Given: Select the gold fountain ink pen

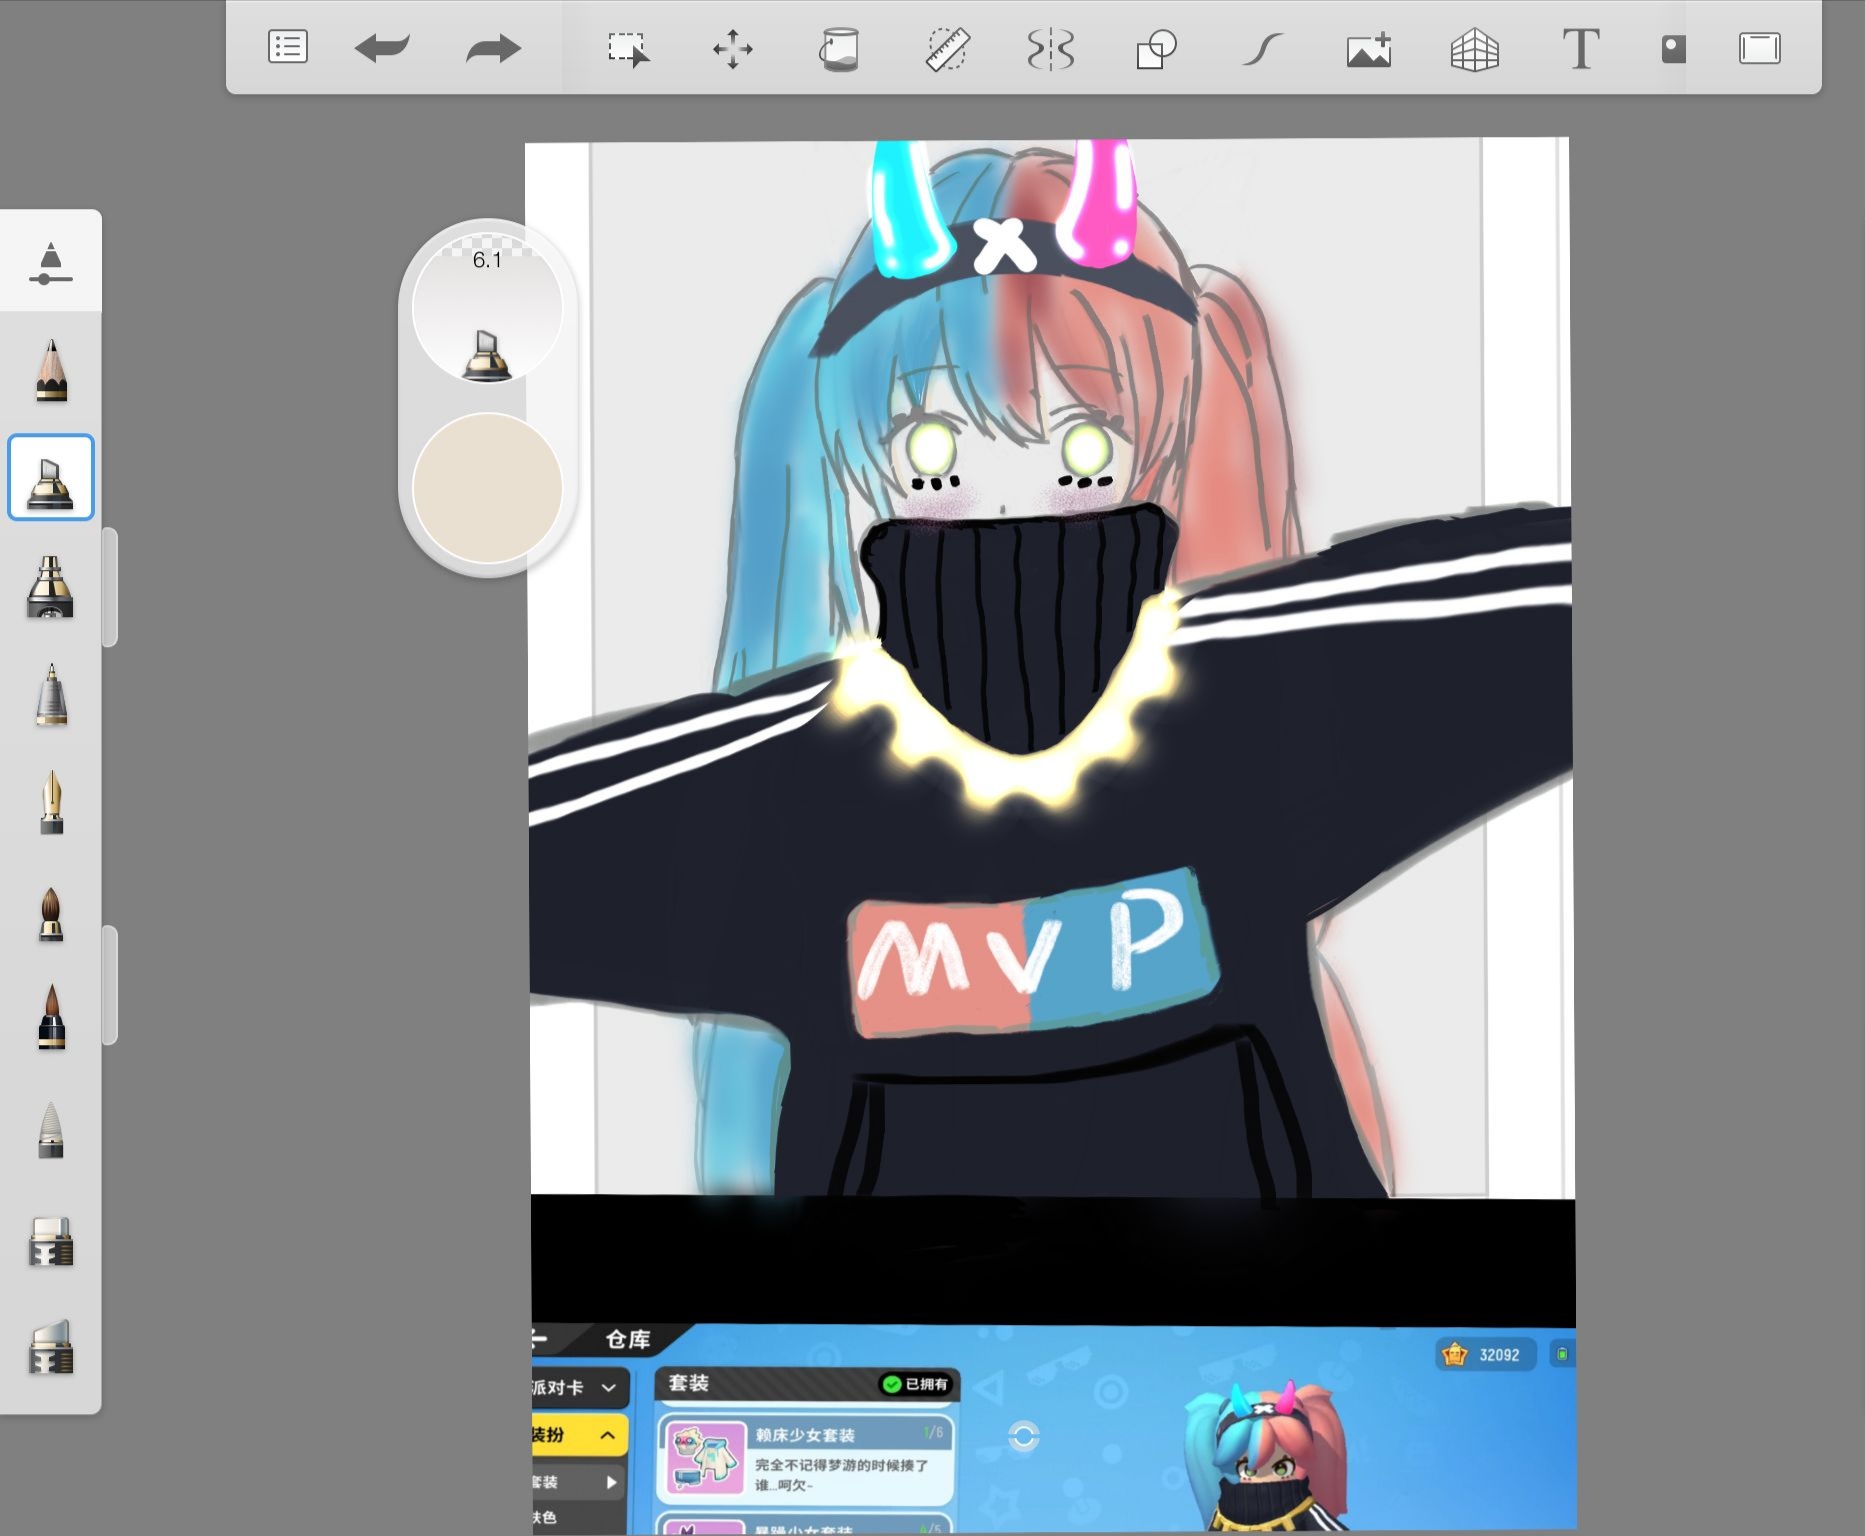Looking at the screenshot, I should (51, 802).
